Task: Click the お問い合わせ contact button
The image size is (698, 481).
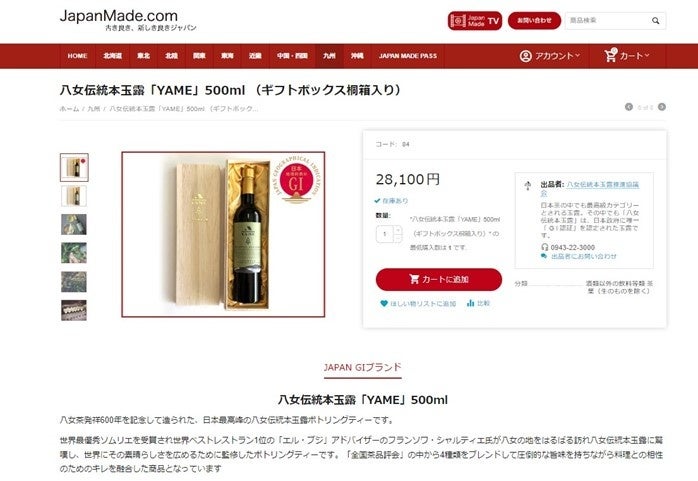Action: coord(534,20)
